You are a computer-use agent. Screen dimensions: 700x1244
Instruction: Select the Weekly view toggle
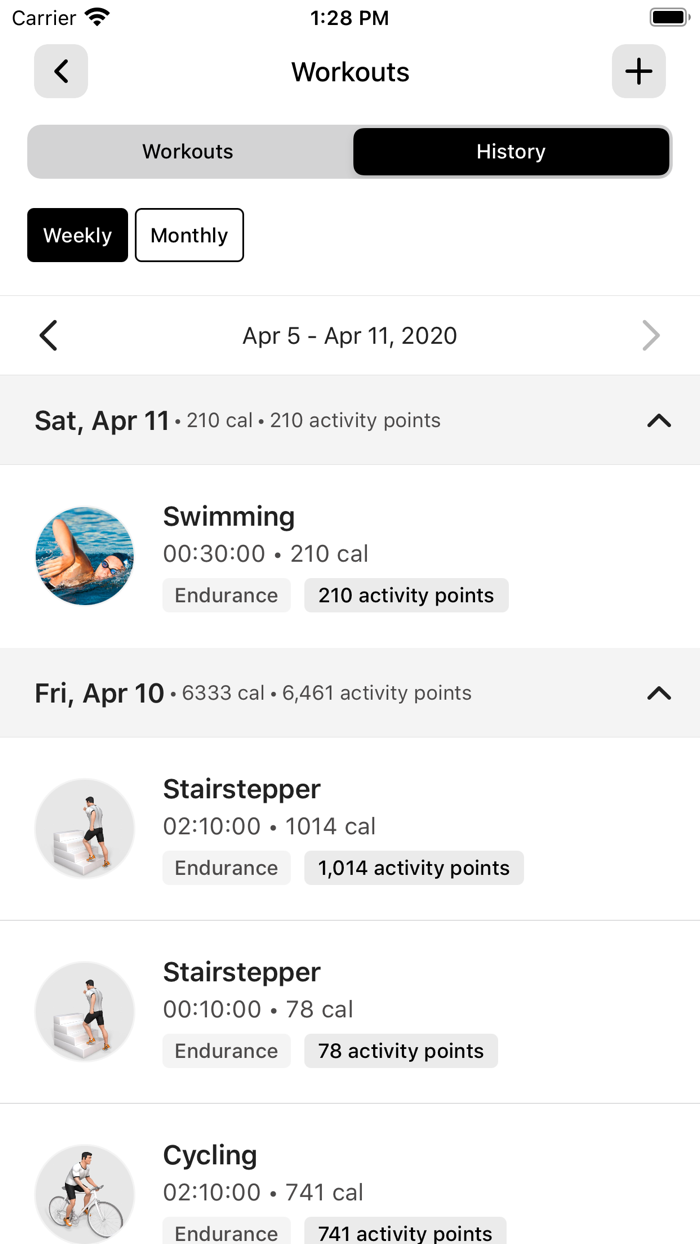(77, 235)
